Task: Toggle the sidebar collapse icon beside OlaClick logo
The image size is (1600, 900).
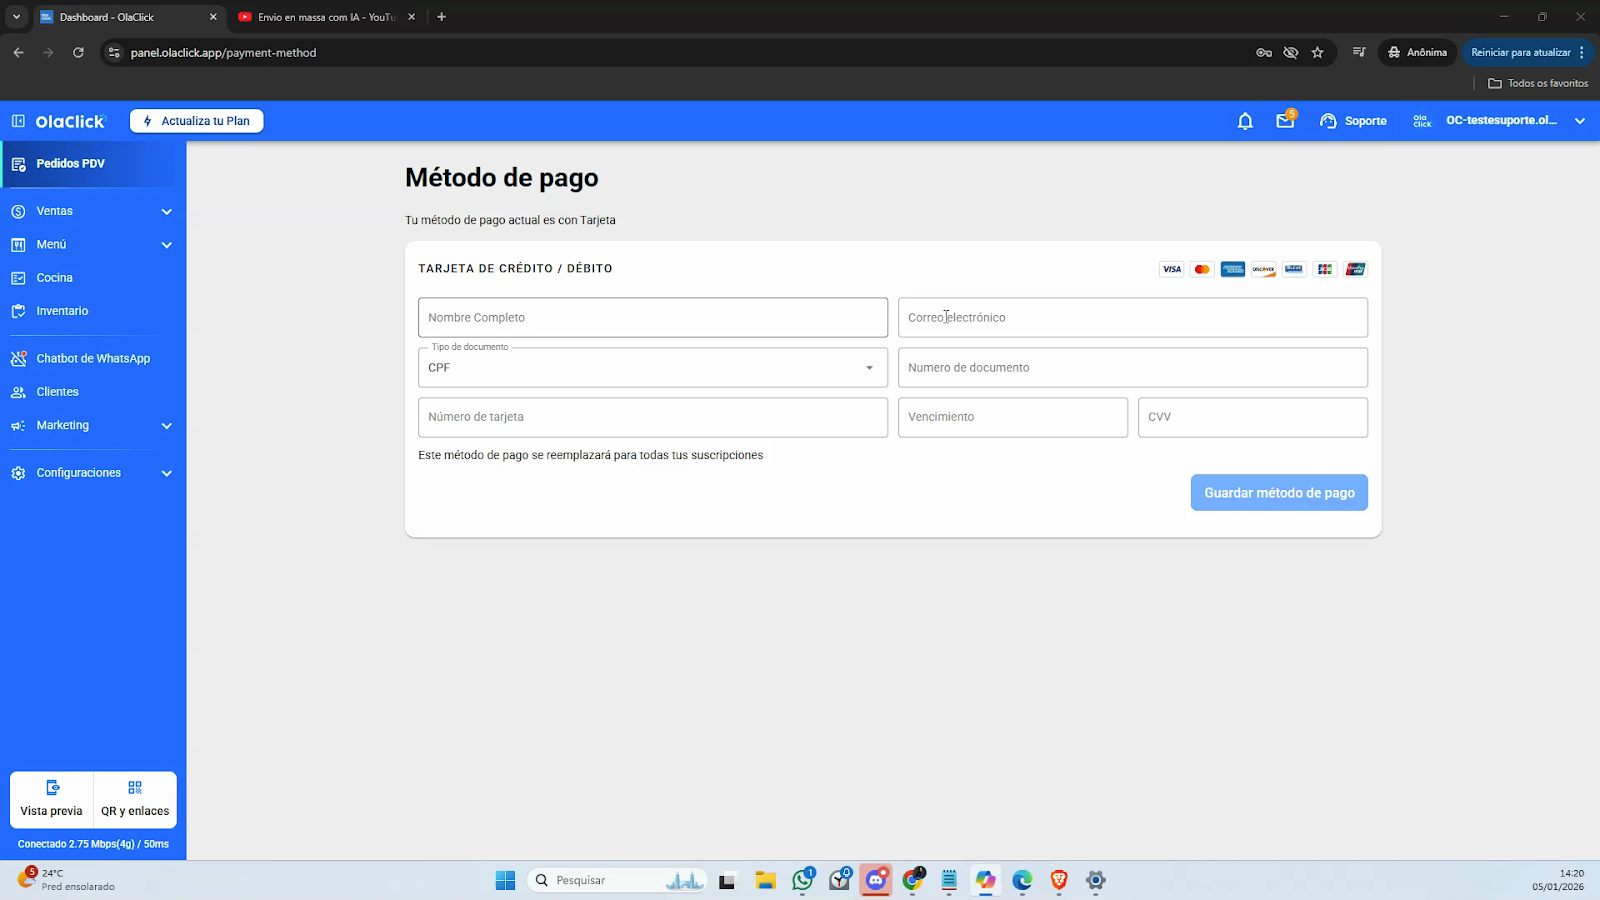Action: coord(18,121)
